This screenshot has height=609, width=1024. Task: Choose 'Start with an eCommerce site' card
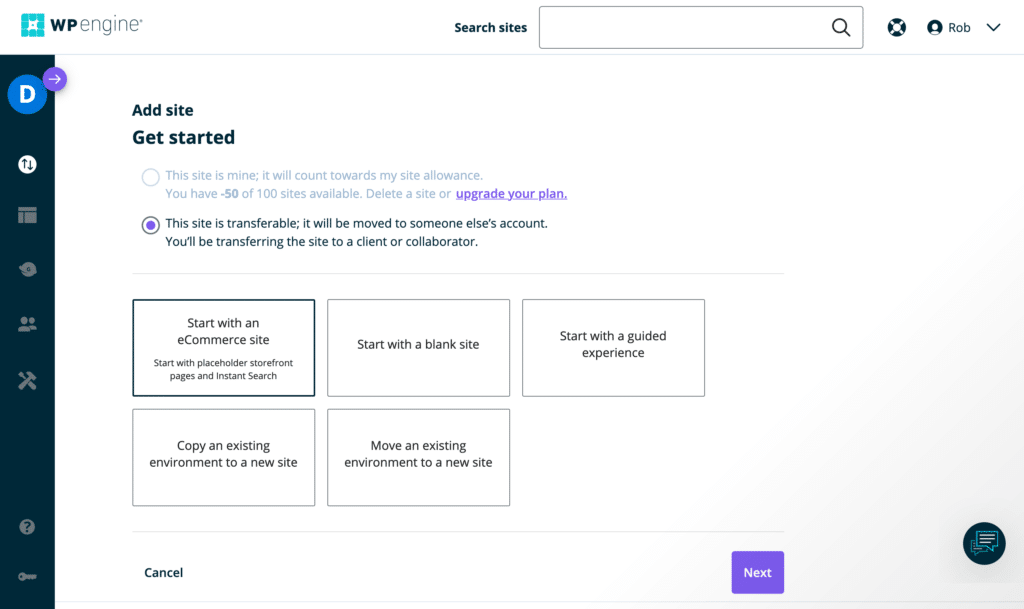coord(223,348)
